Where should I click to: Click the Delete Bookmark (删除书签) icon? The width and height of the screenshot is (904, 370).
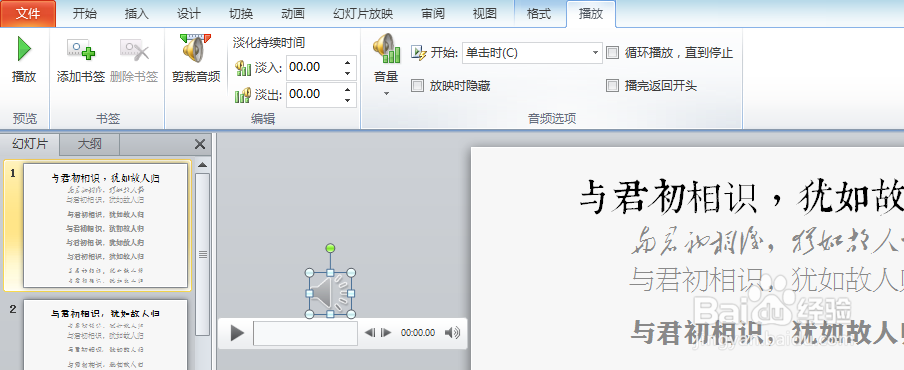(x=134, y=50)
